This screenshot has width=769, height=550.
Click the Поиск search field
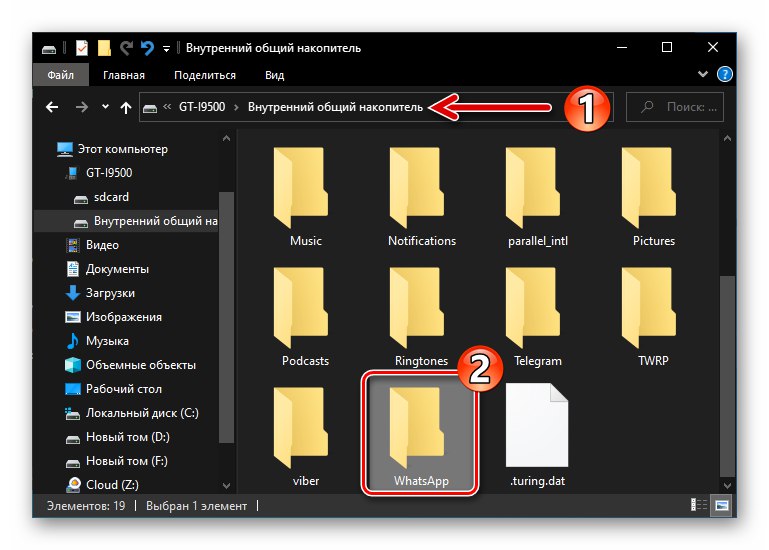tap(674, 107)
